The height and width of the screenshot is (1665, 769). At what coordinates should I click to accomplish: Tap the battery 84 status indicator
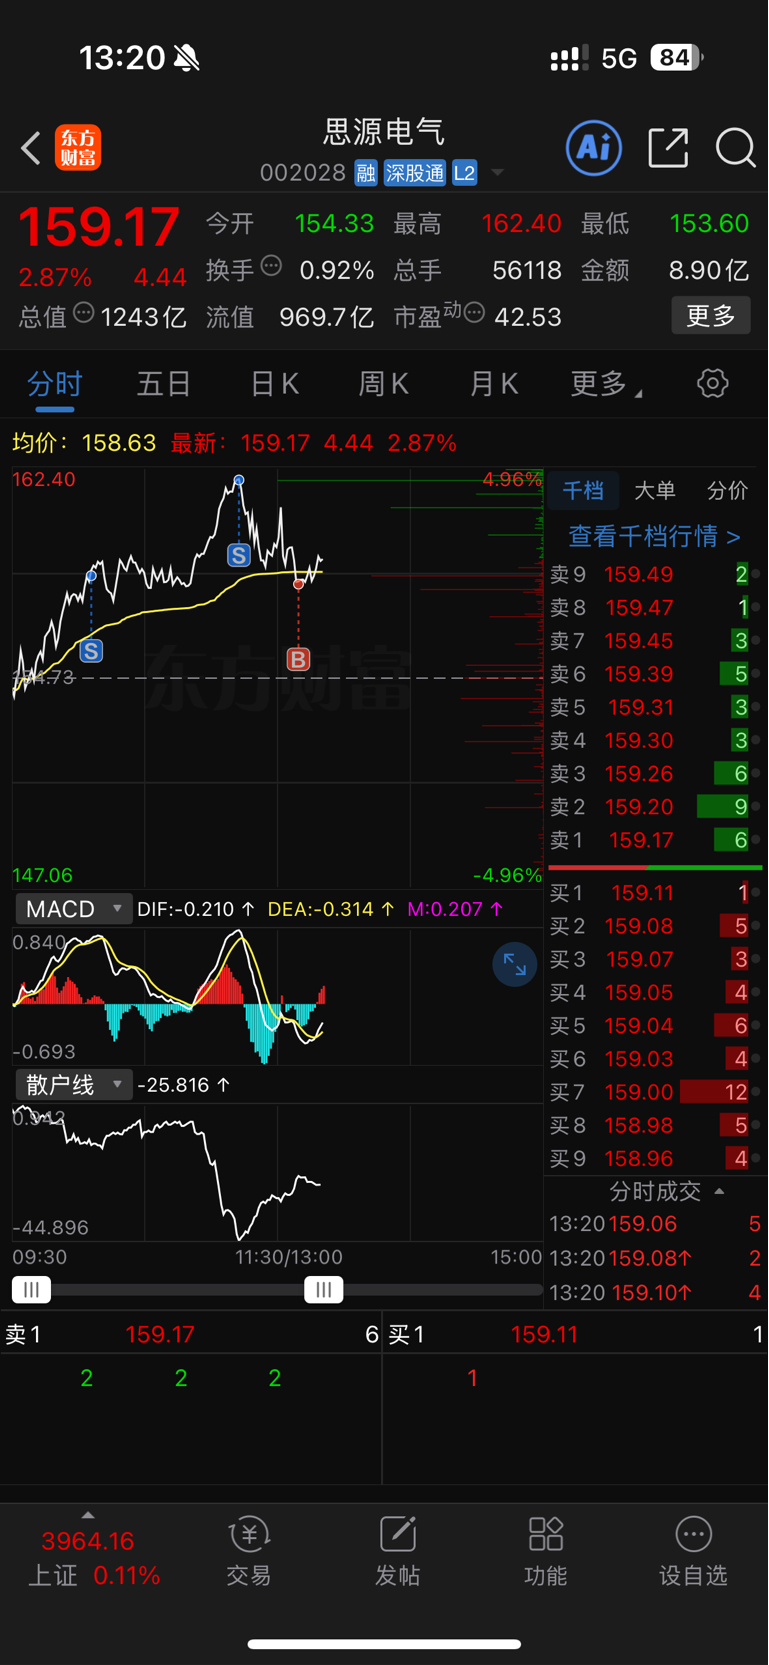click(677, 58)
